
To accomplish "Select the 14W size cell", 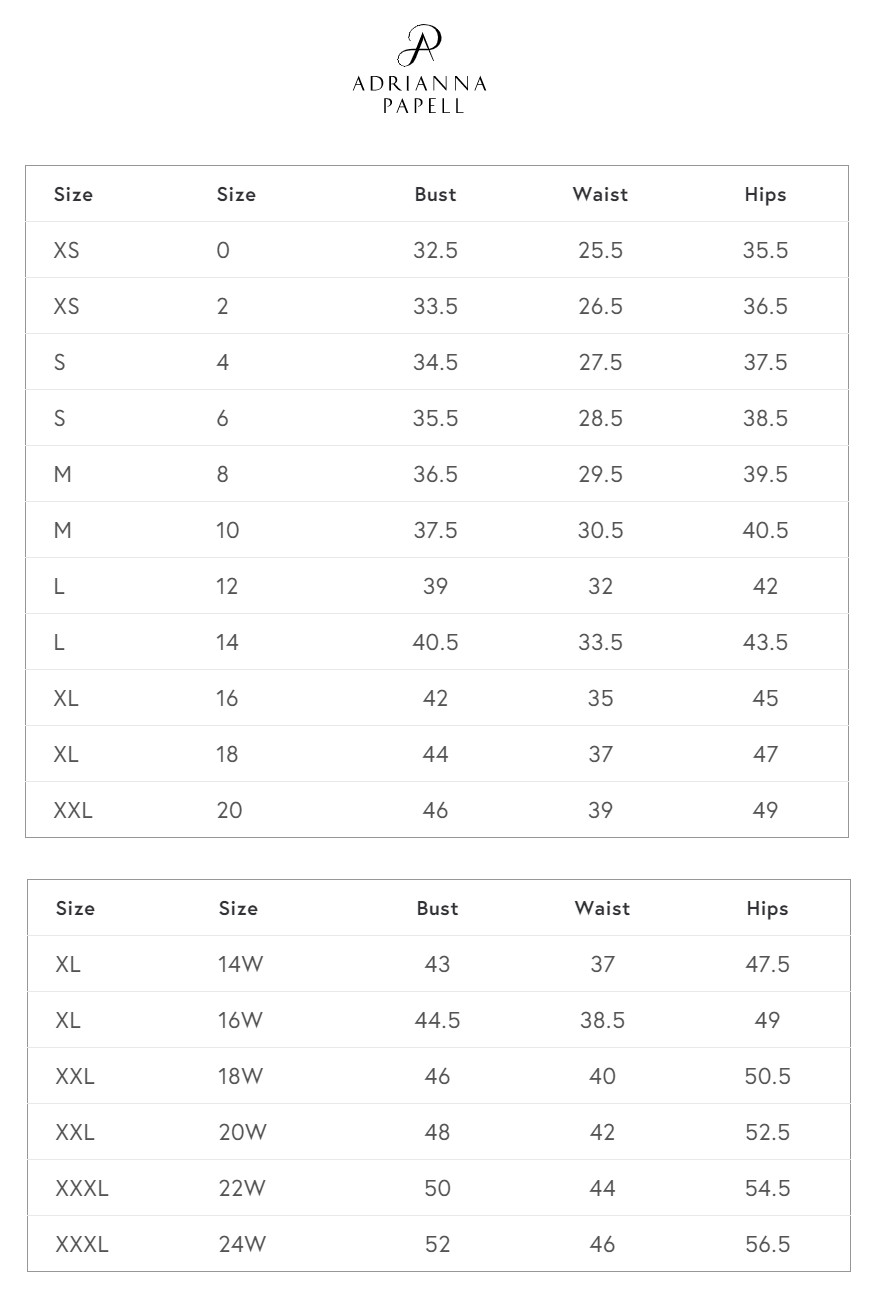I will 241,965.
